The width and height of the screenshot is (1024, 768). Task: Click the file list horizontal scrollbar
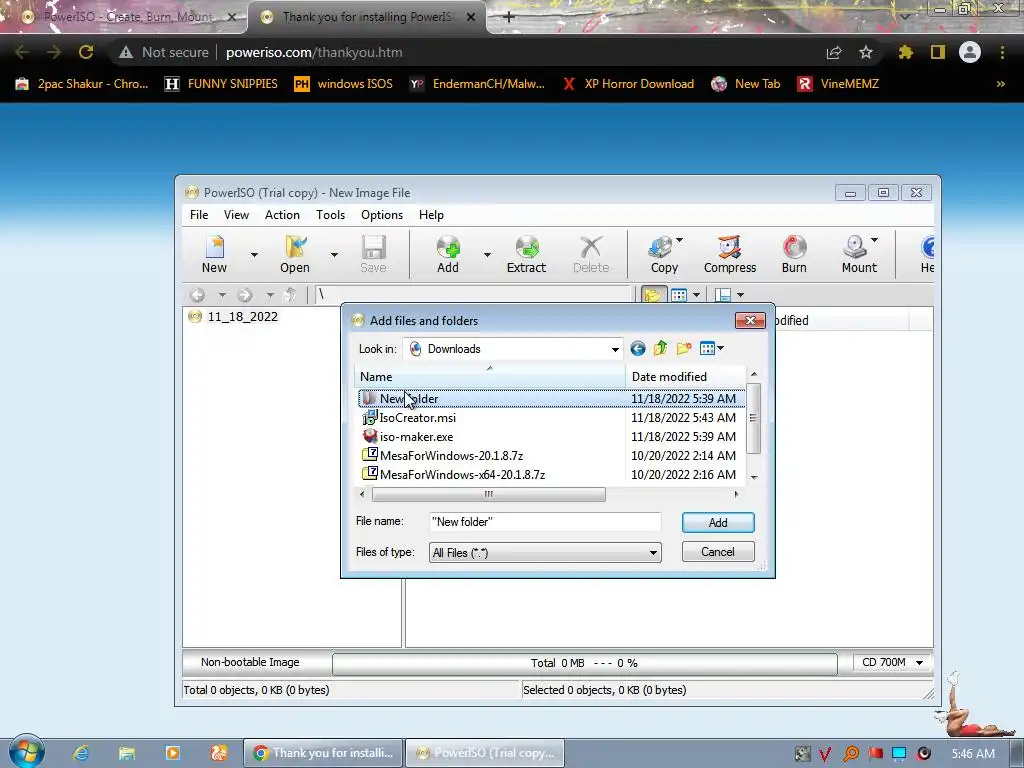488,494
